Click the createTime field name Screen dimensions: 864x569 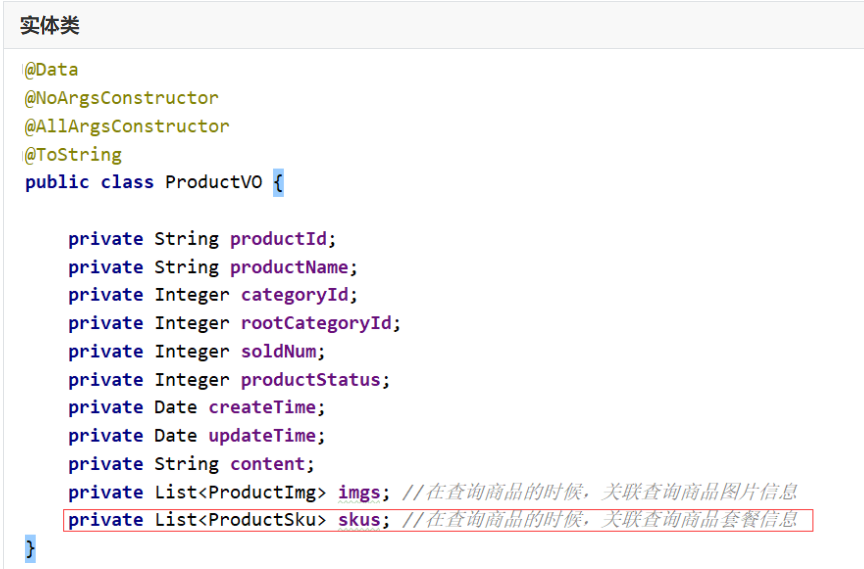262,407
